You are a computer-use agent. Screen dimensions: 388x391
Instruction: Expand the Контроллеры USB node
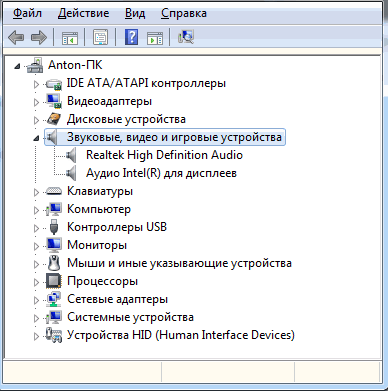[36, 228]
